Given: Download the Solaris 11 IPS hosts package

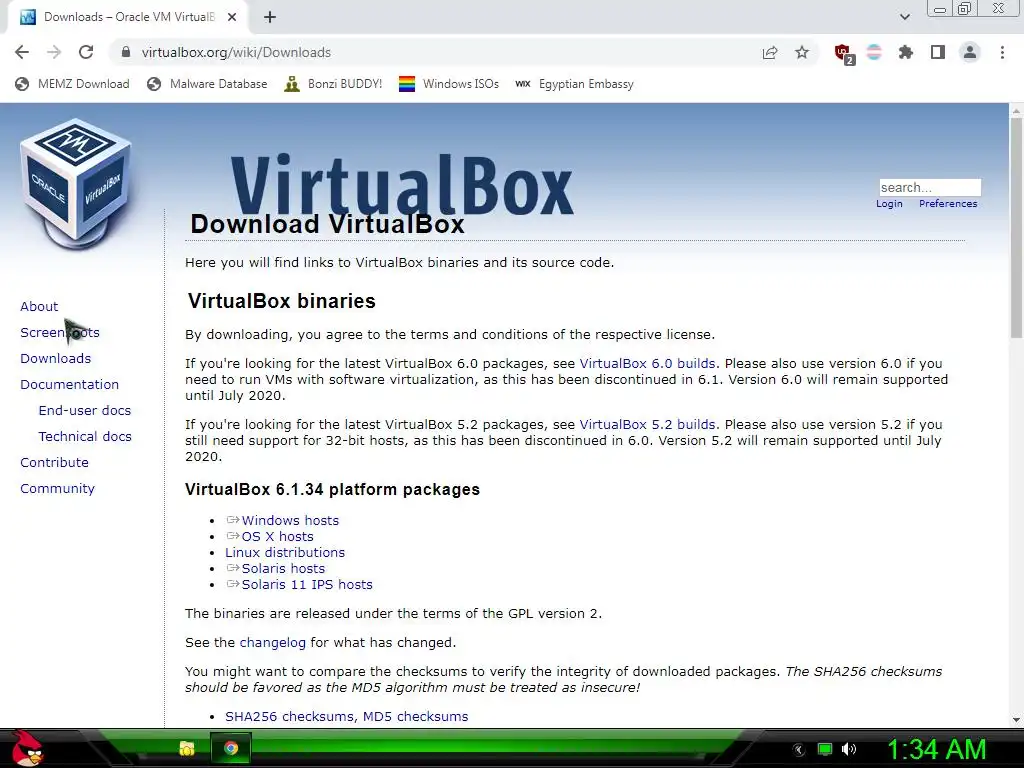Looking at the screenshot, I should coord(307,584).
